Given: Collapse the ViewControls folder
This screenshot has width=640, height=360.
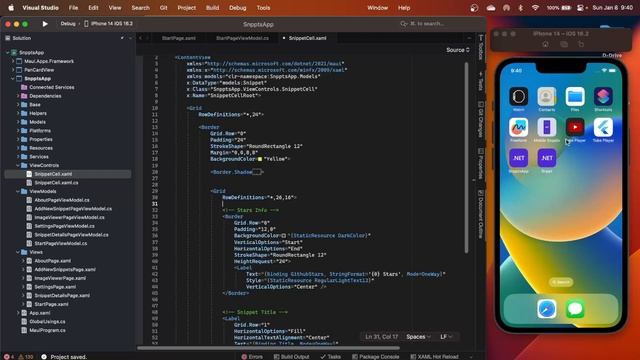Looking at the screenshot, I should pos(18,165).
